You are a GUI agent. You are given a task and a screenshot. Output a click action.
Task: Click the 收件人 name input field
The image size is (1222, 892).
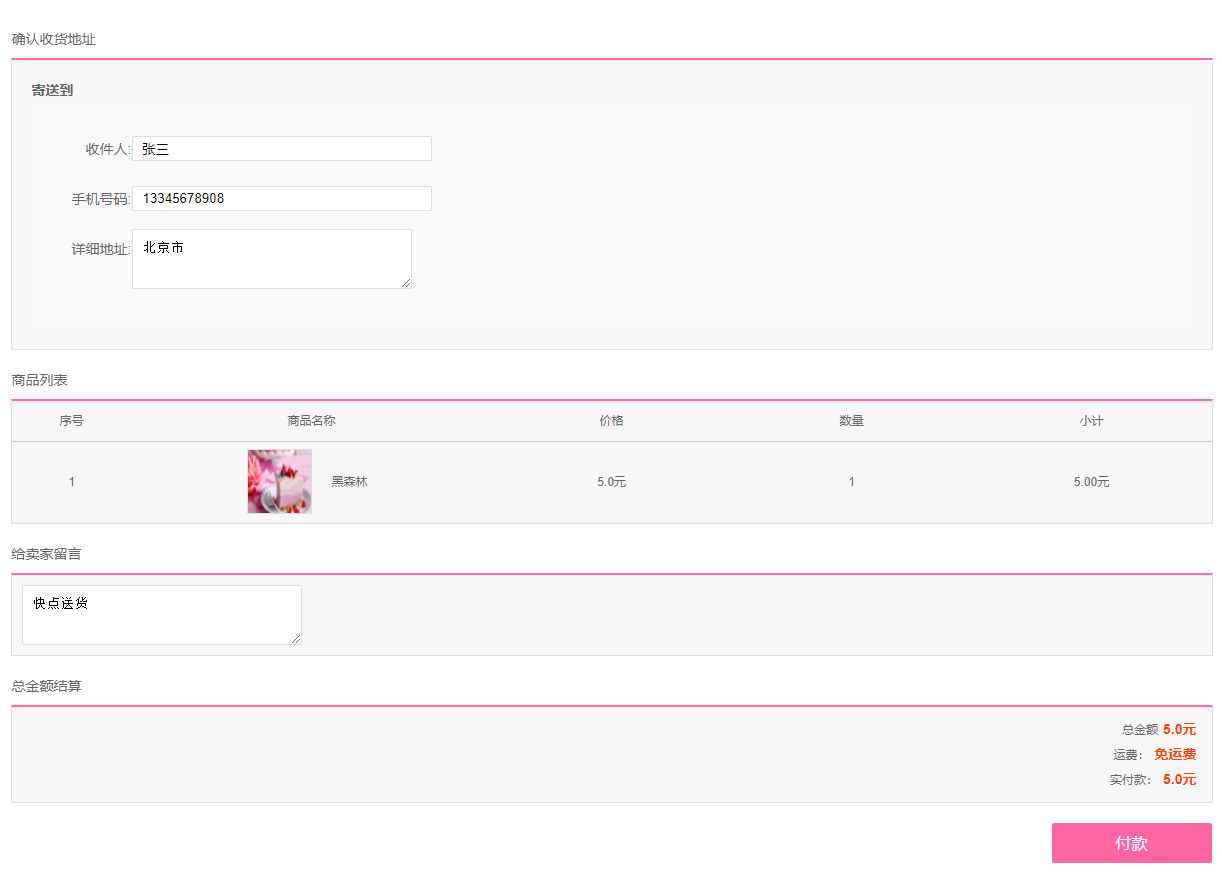(282, 149)
